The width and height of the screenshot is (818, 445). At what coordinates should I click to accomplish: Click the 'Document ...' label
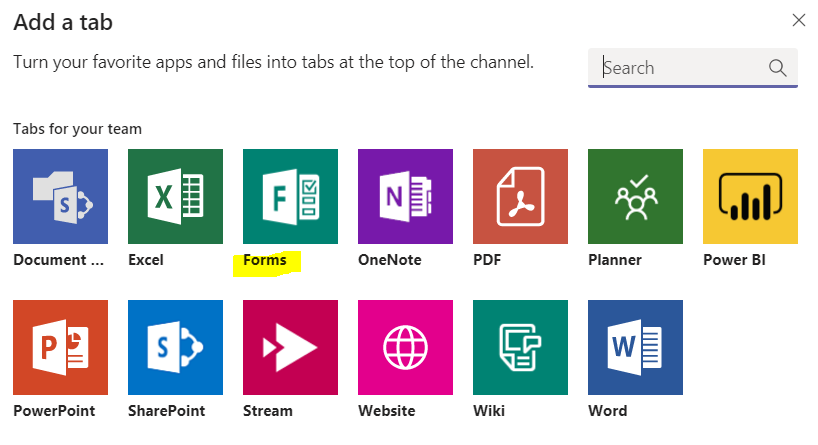[58, 260]
